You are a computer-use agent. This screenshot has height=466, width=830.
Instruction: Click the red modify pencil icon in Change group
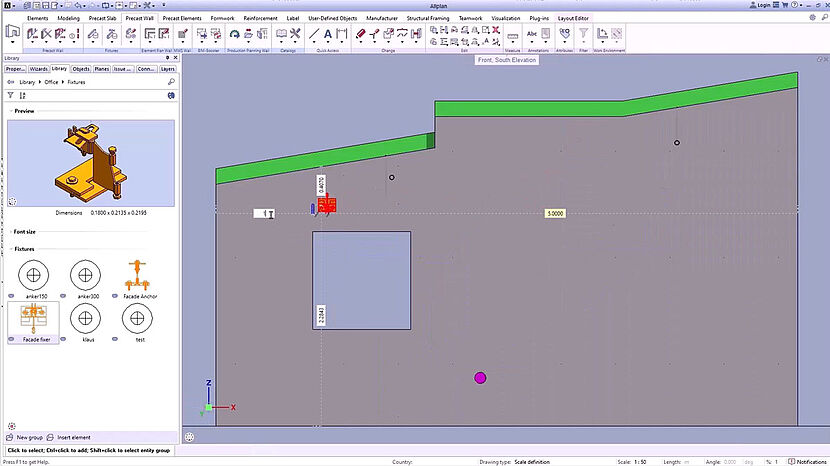pos(360,34)
